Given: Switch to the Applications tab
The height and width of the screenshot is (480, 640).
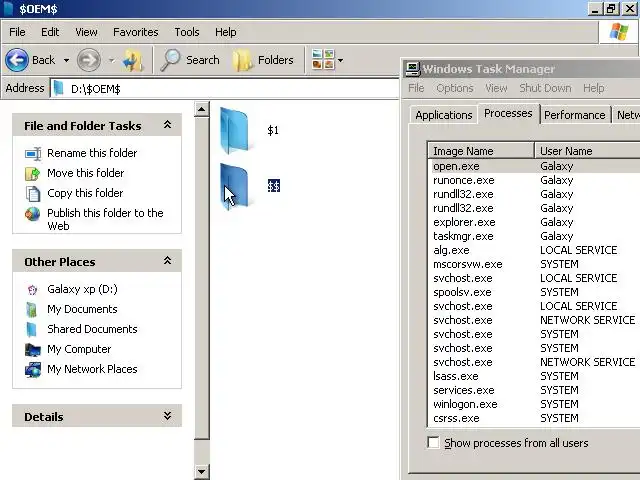Looking at the screenshot, I should [x=444, y=115].
